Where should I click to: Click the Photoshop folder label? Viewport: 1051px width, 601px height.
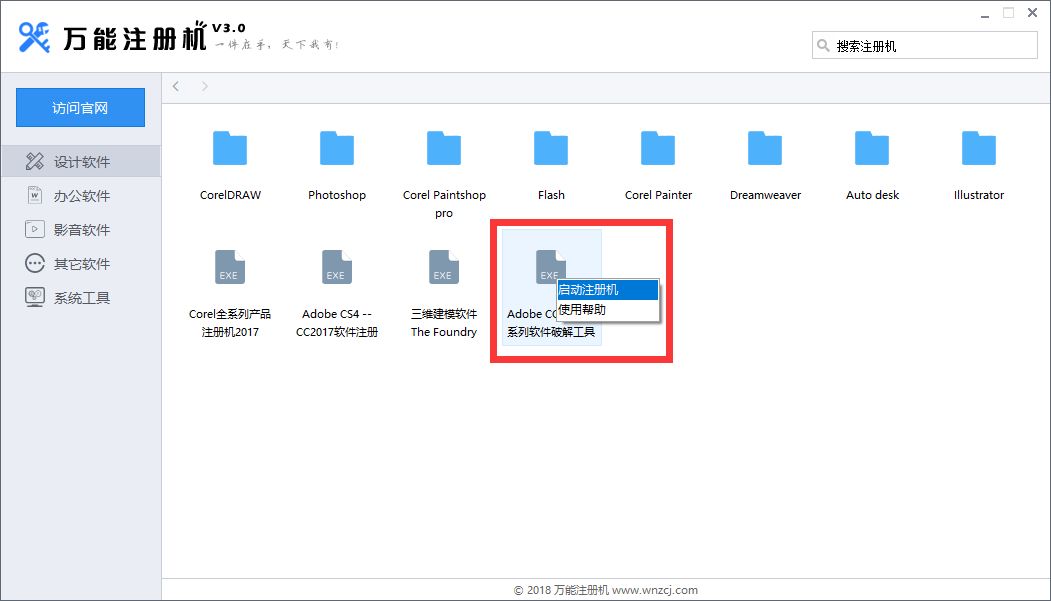(x=336, y=195)
